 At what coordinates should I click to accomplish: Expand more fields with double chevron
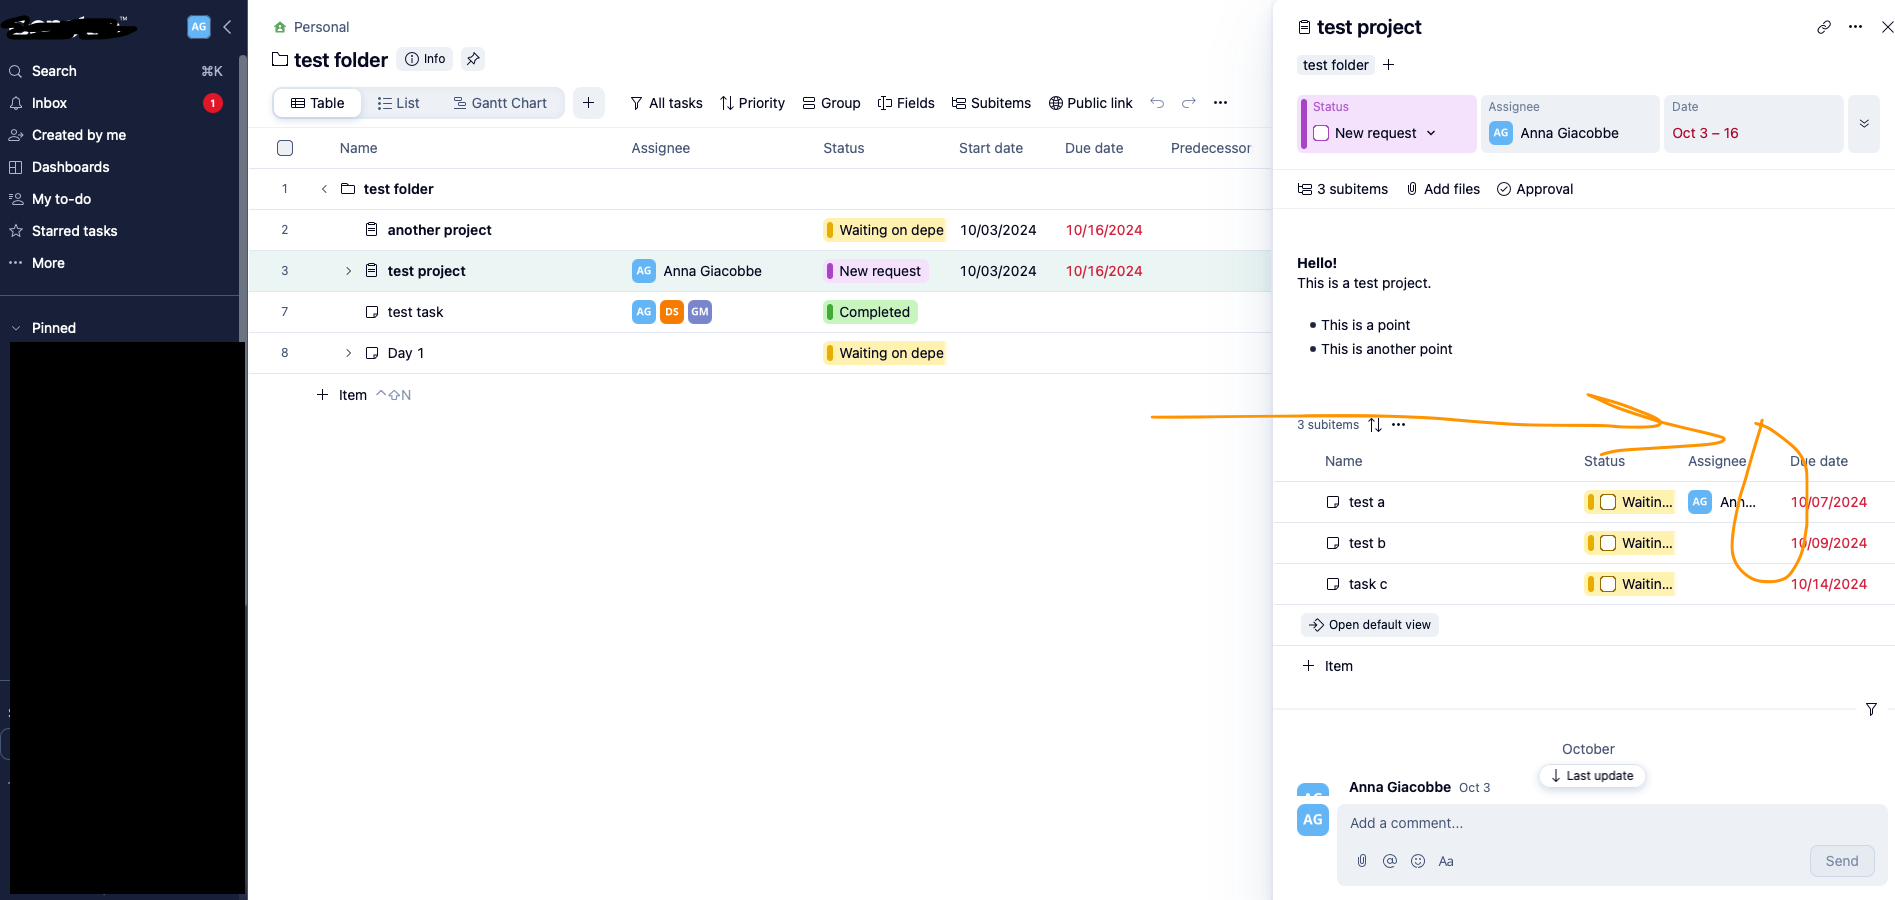1864,124
